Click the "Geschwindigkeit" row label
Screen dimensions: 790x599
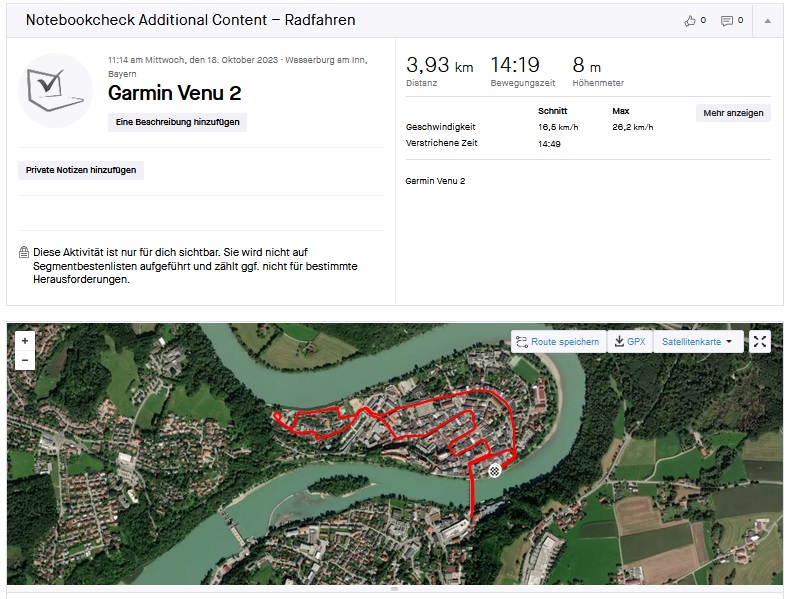pos(440,127)
